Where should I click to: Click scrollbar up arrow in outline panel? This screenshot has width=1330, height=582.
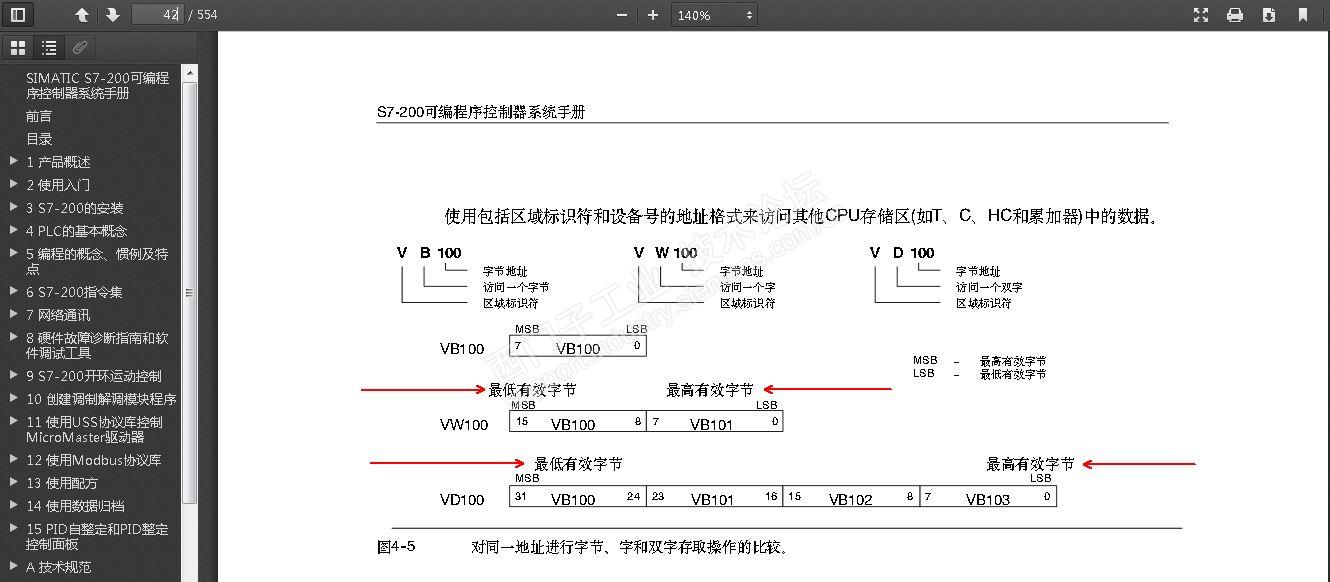(x=190, y=73)
